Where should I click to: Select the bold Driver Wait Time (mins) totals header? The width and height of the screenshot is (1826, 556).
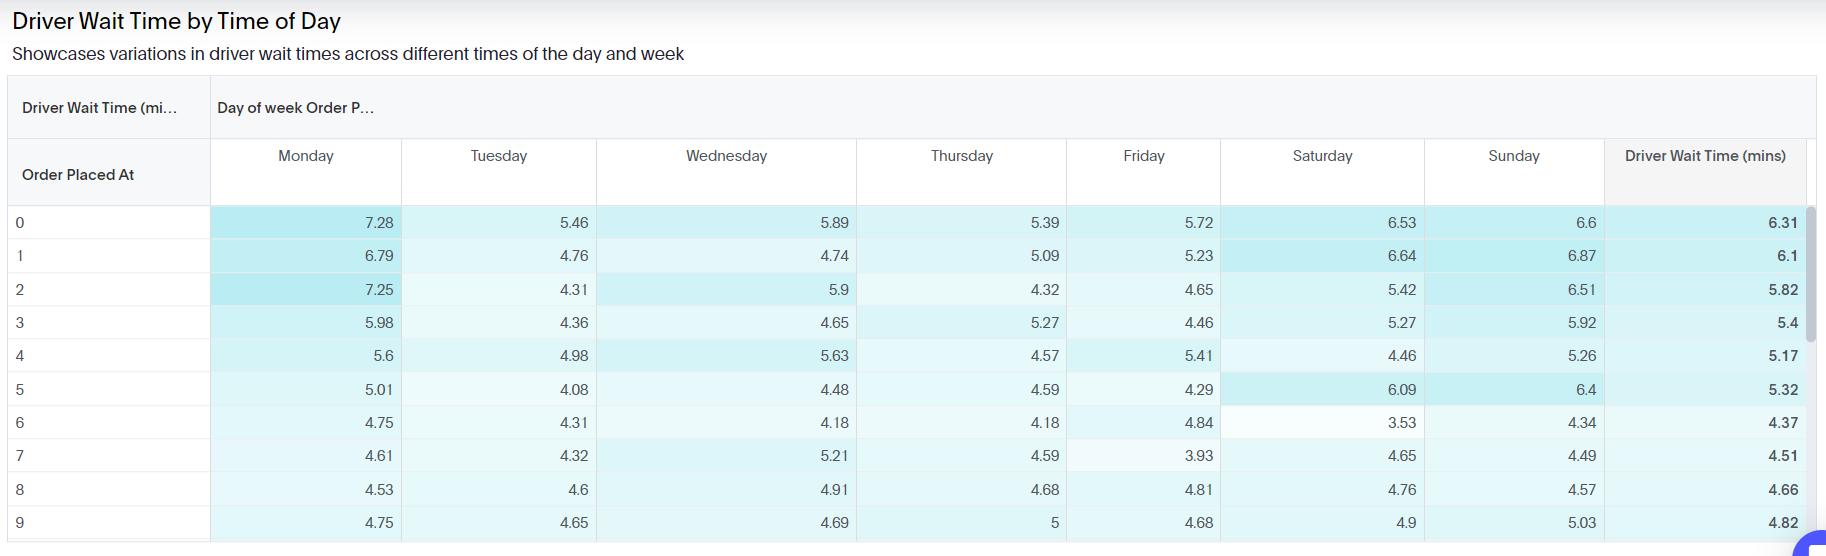pos(1704,156)
